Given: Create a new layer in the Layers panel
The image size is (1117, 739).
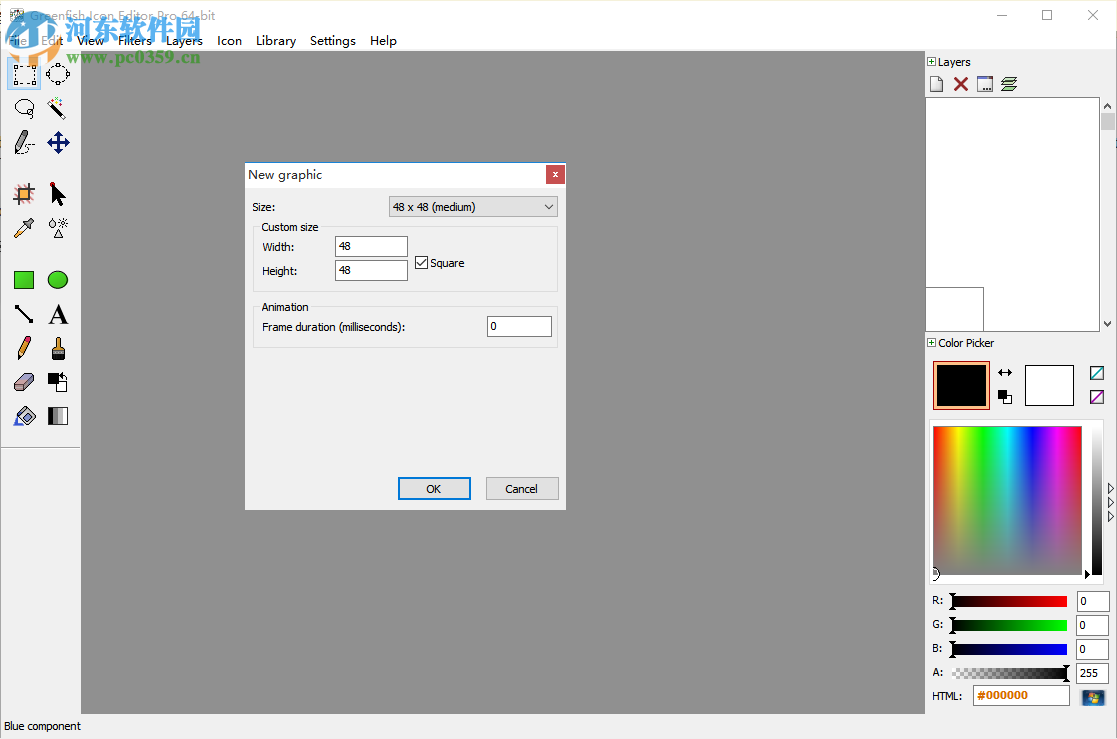Looking at the screenshot, I should click(x=936, y=83).
